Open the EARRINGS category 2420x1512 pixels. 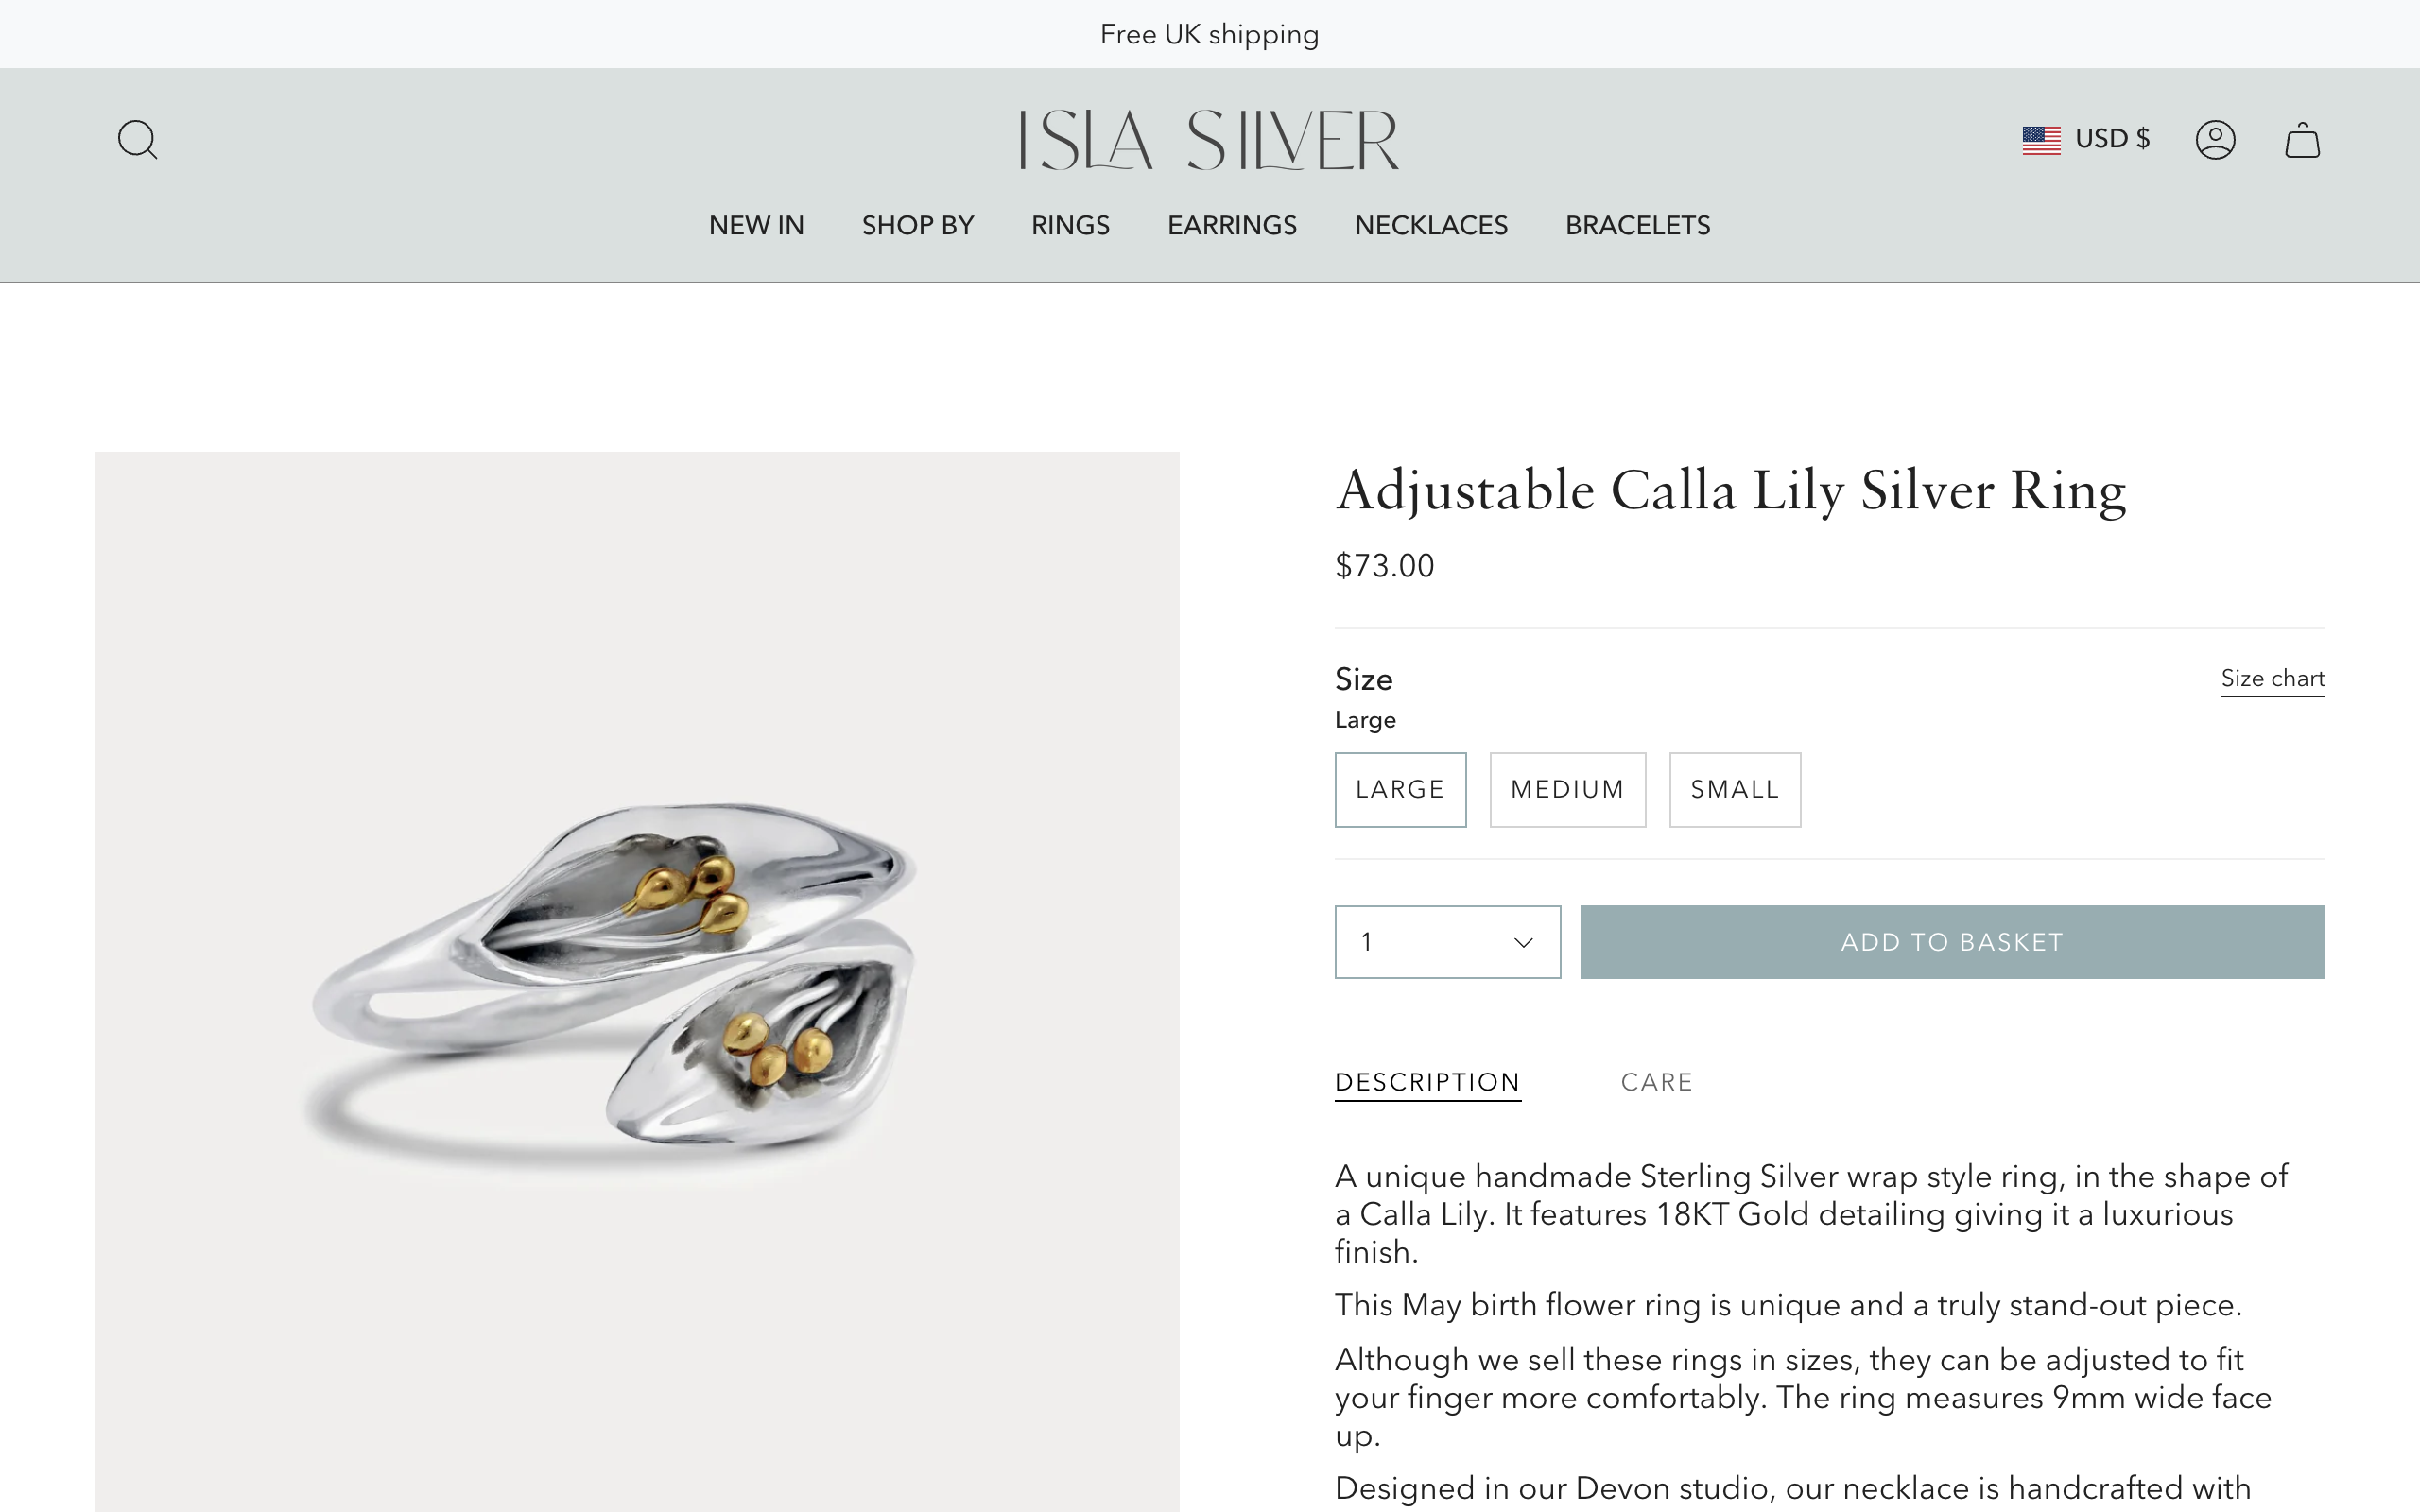click(1231, 225)
